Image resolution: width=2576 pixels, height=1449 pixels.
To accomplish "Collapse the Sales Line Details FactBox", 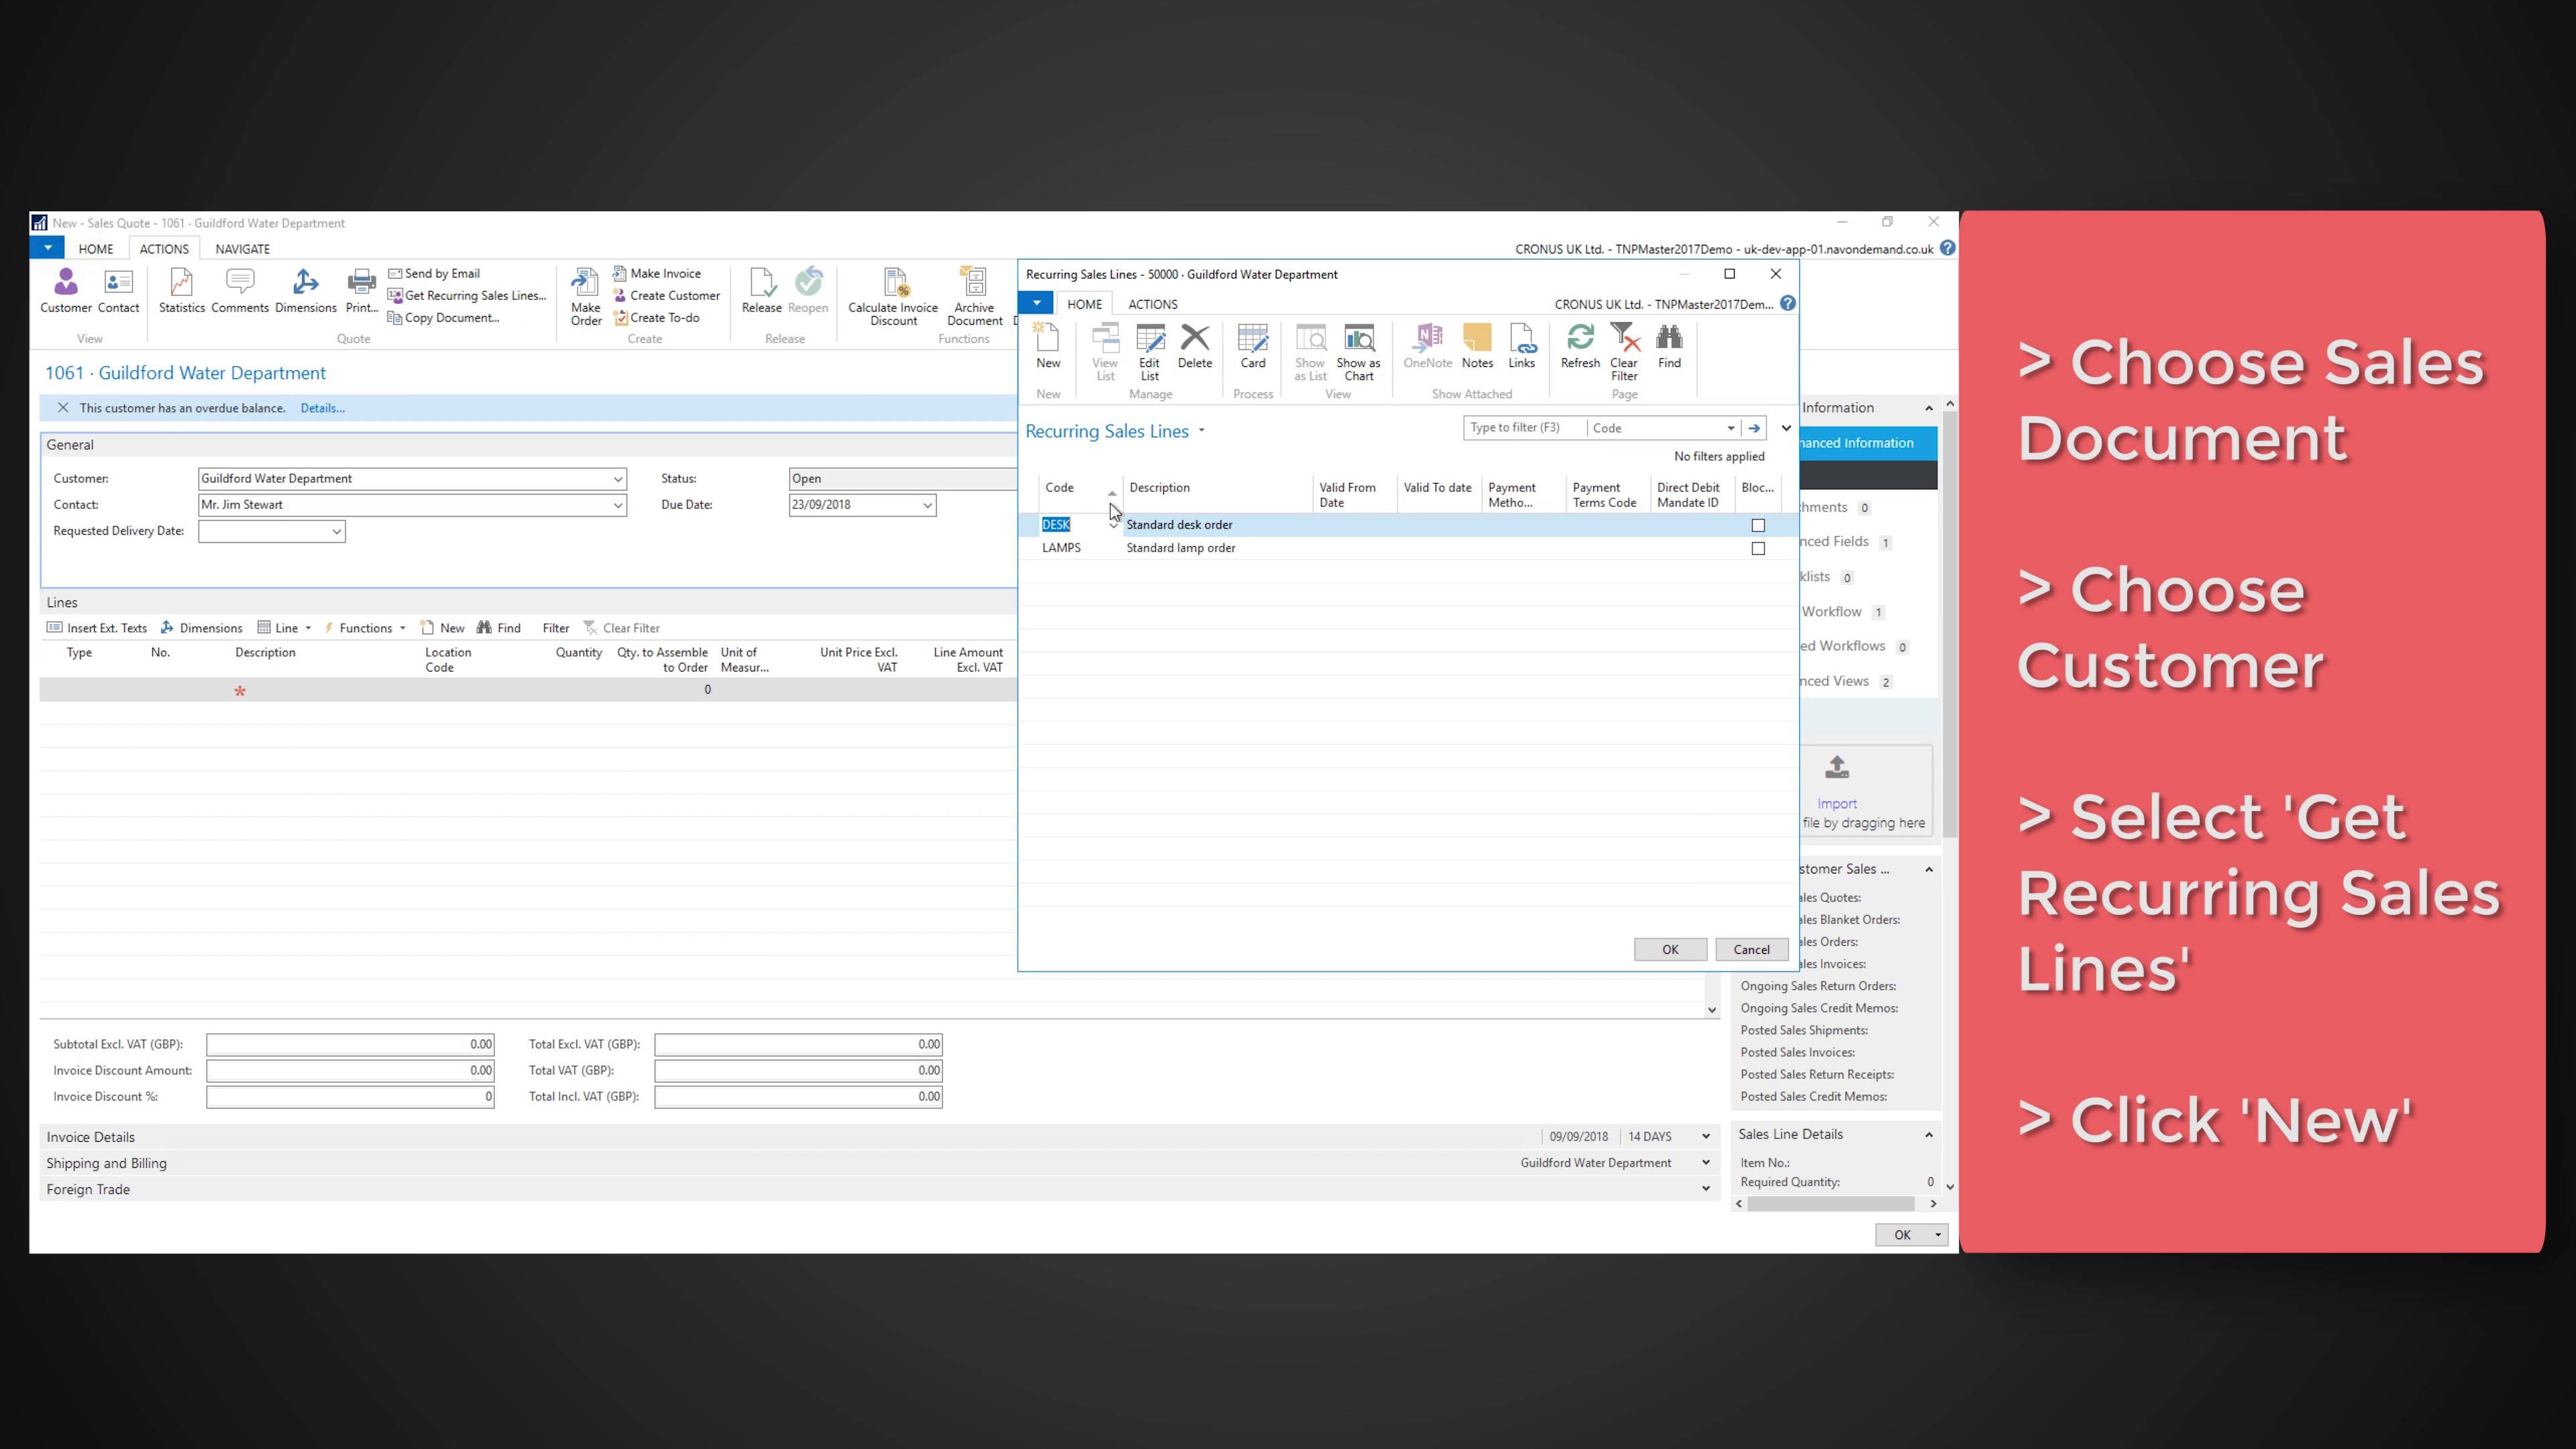I will tap(1929, 1134).
